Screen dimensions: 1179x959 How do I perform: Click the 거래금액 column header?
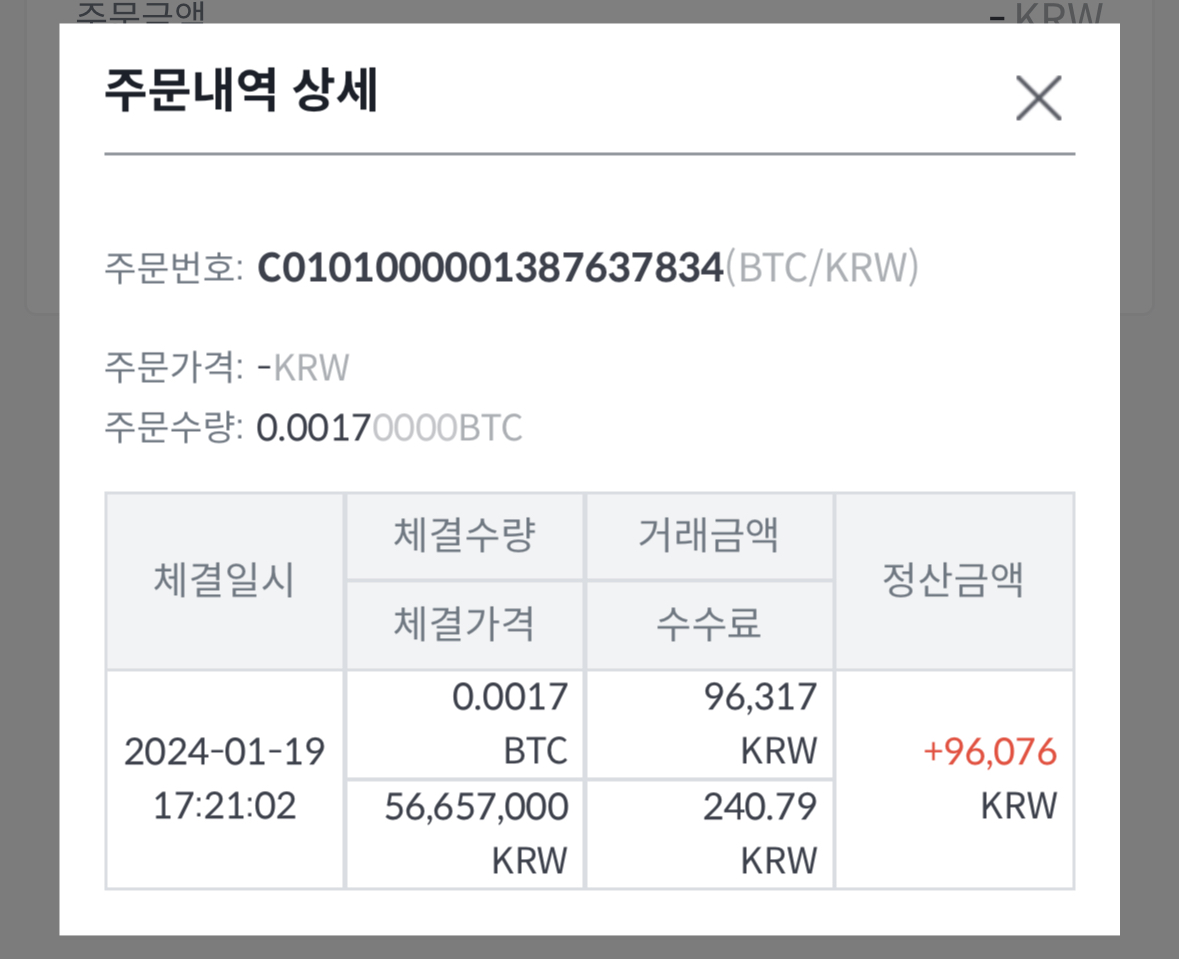click(x=709, y=536)
